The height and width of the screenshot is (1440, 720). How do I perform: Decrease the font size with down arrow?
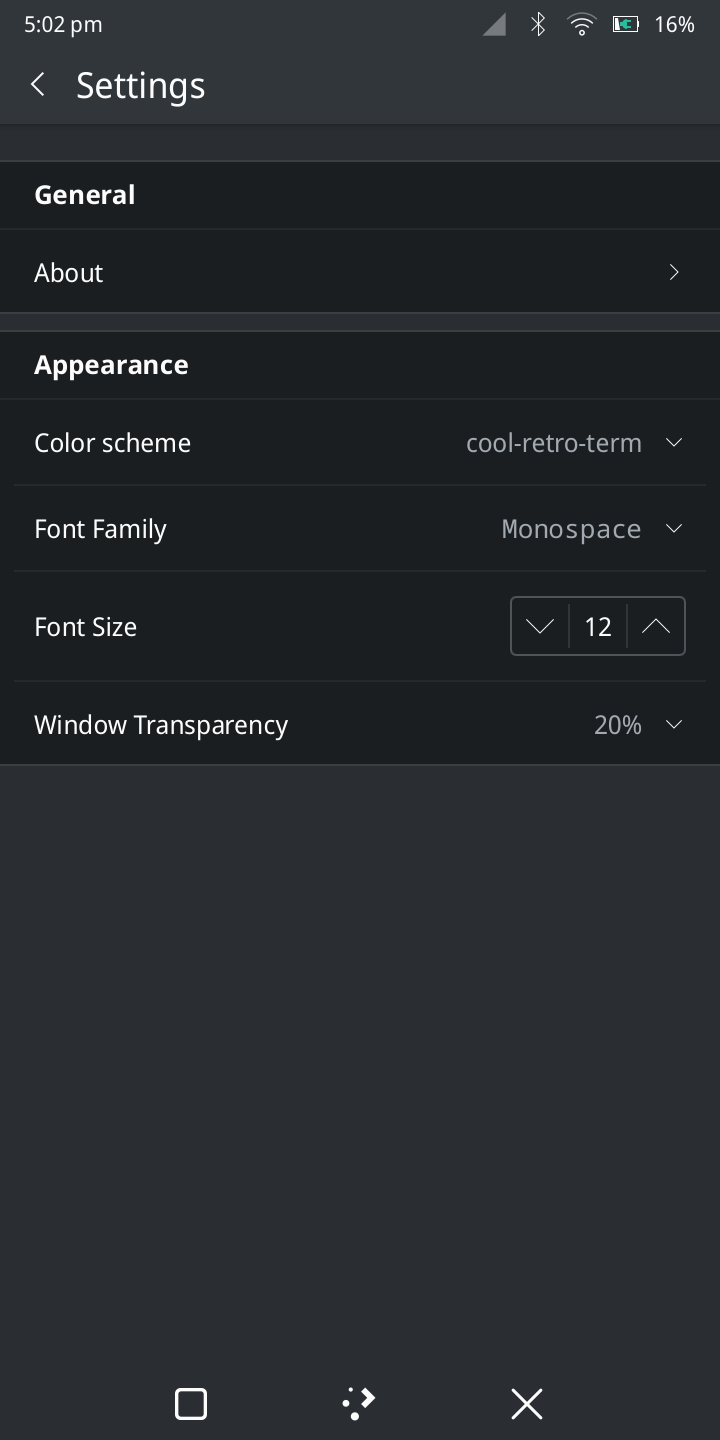pyautogui.click(x=540, y=627)
